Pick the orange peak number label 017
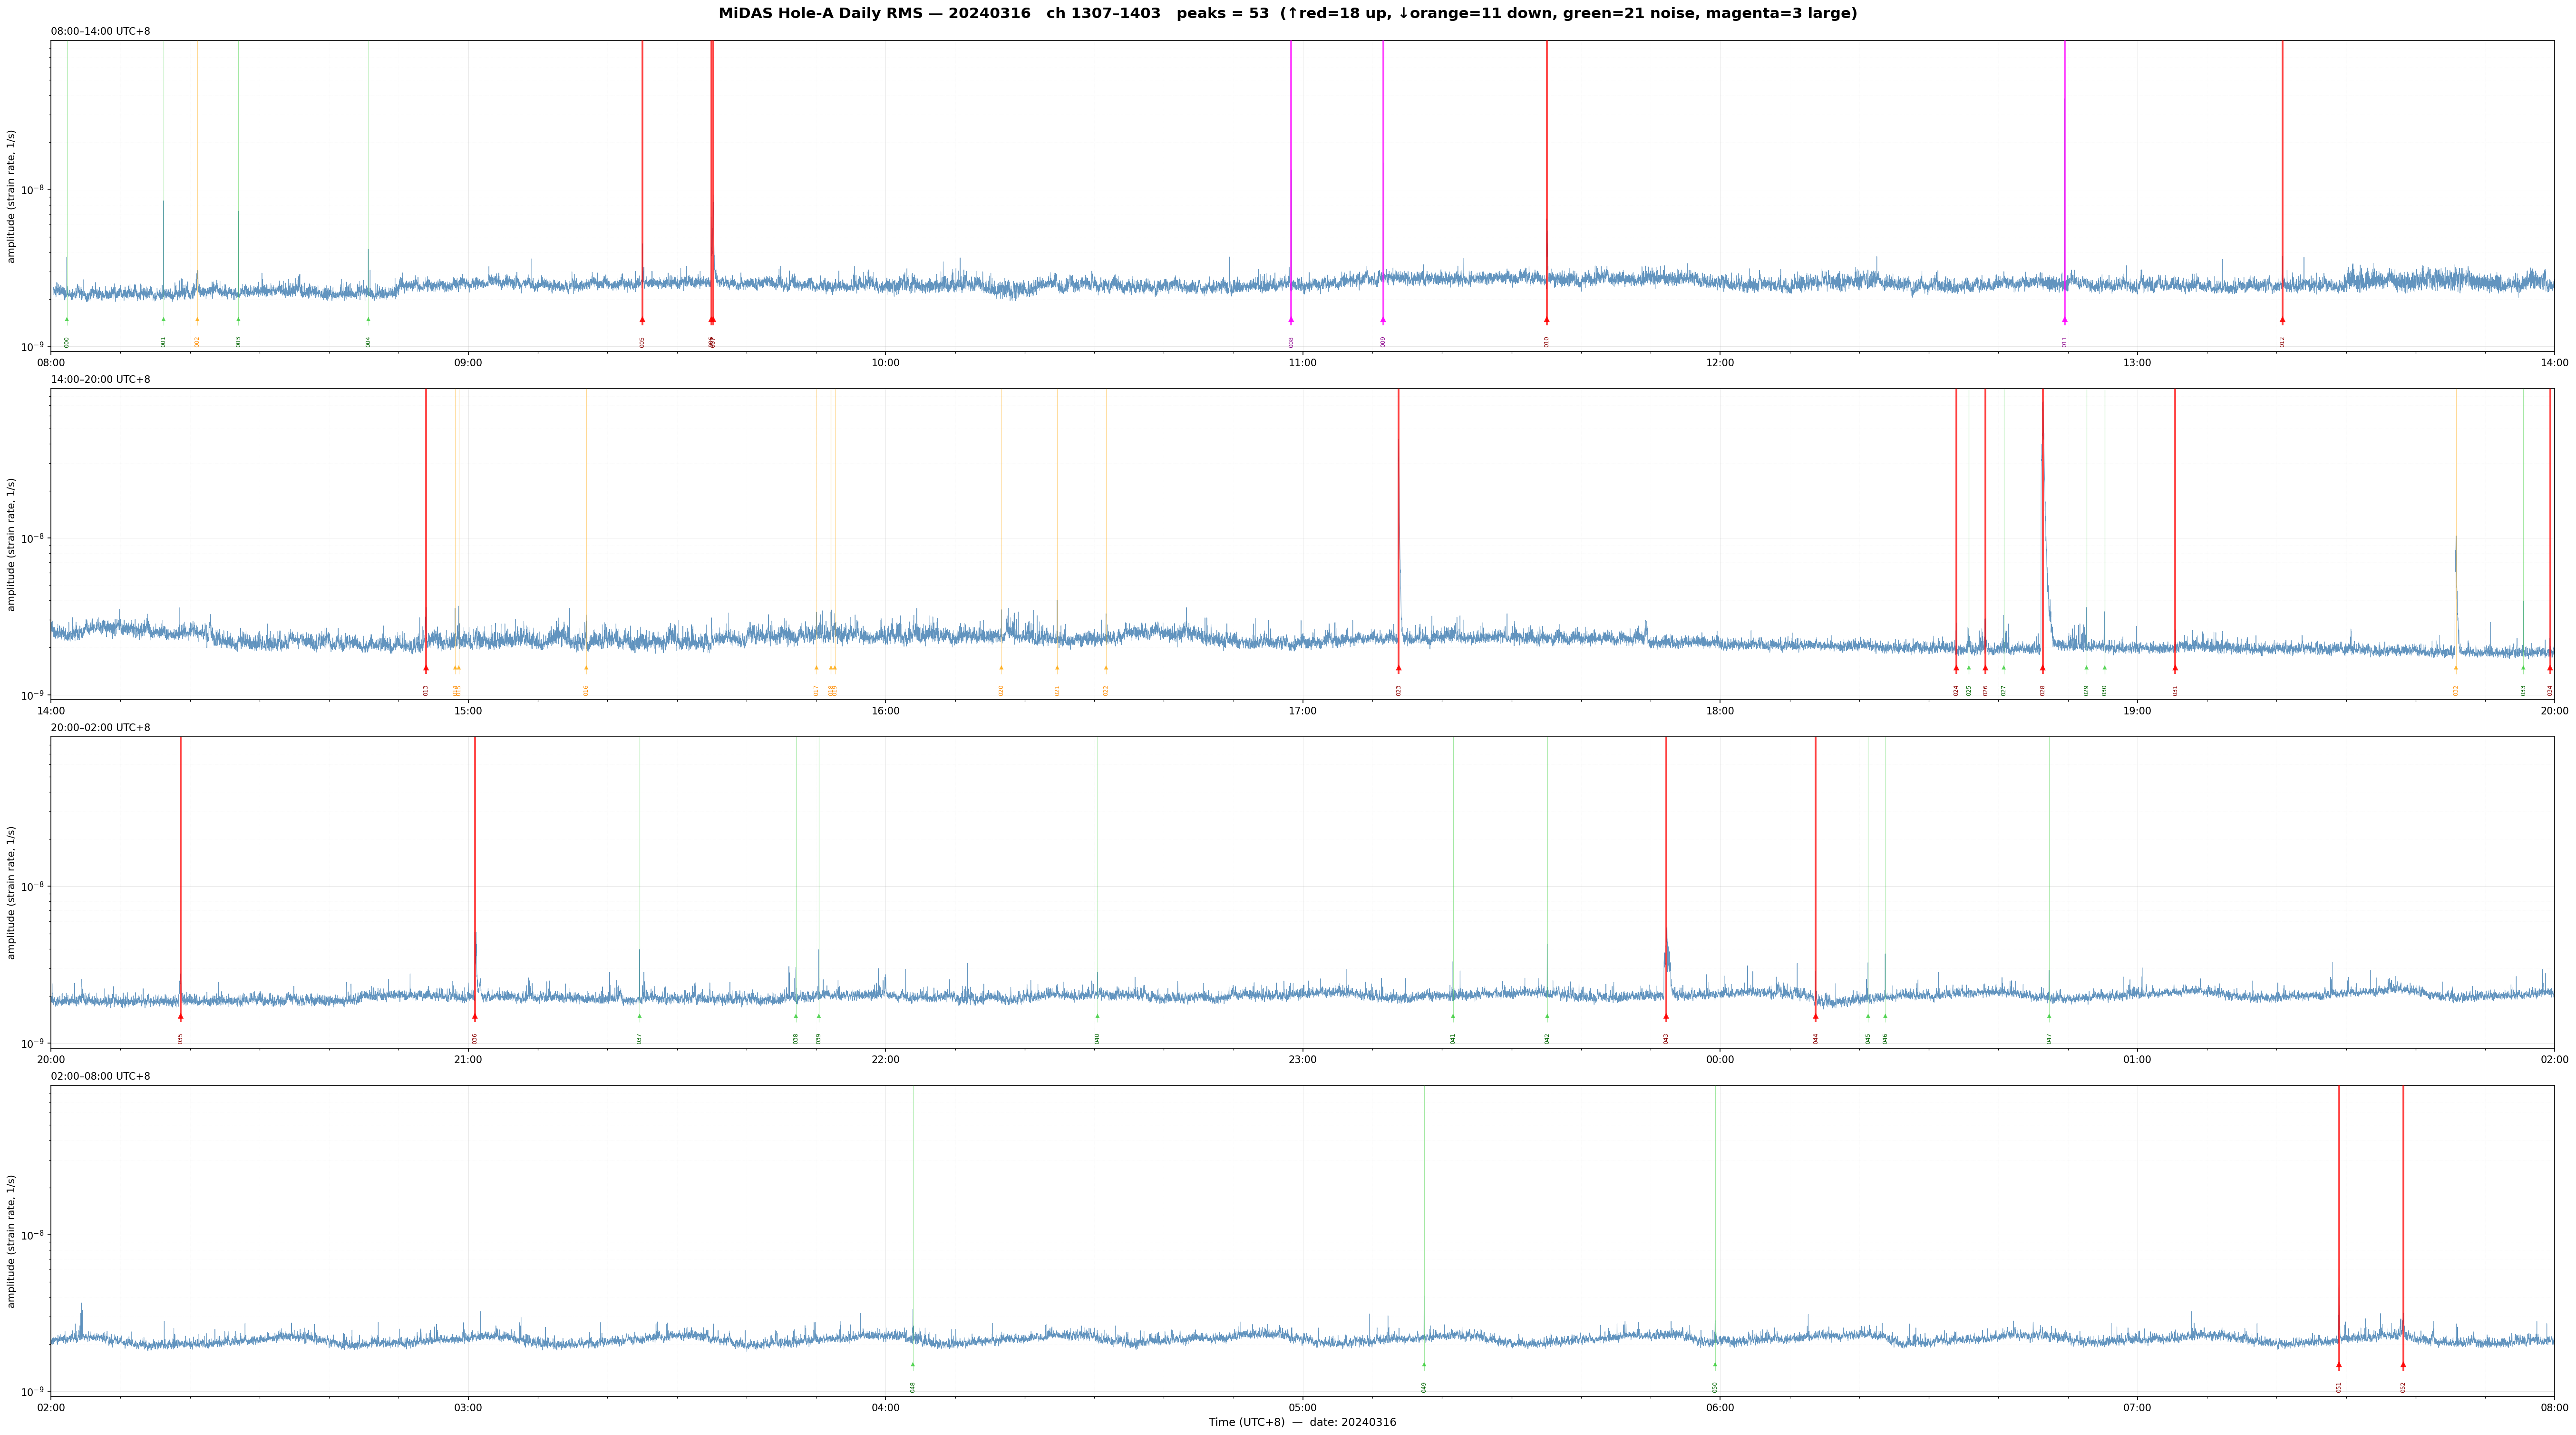 pyautogui.click(x=816, y=690)
